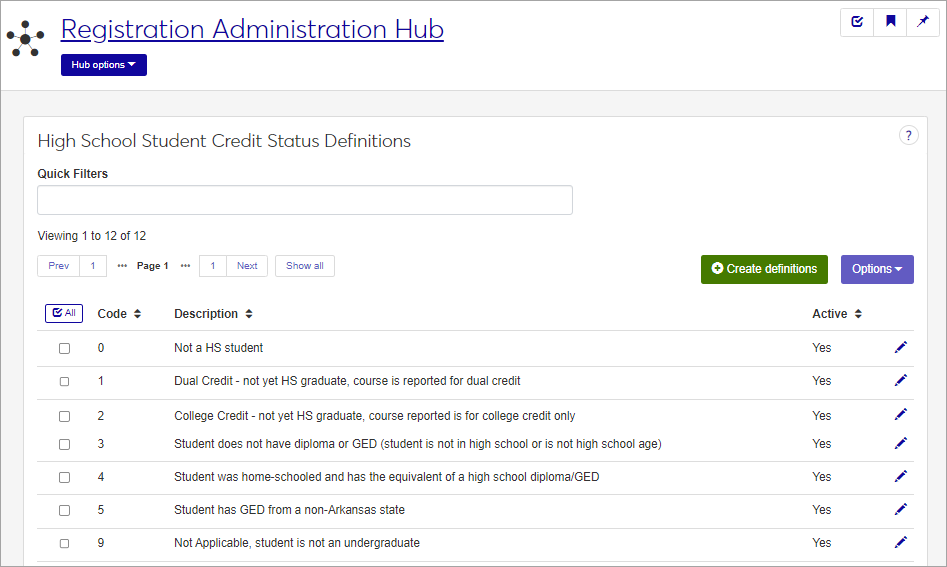
Task: Click the pin icon in top-right toolbar
Action: (923, 22)
